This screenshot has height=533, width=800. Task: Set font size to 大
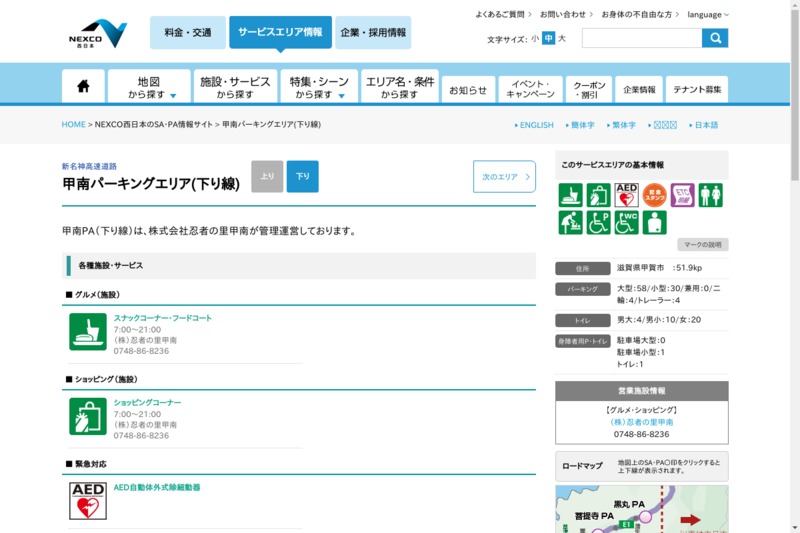[x=562, y=39]
